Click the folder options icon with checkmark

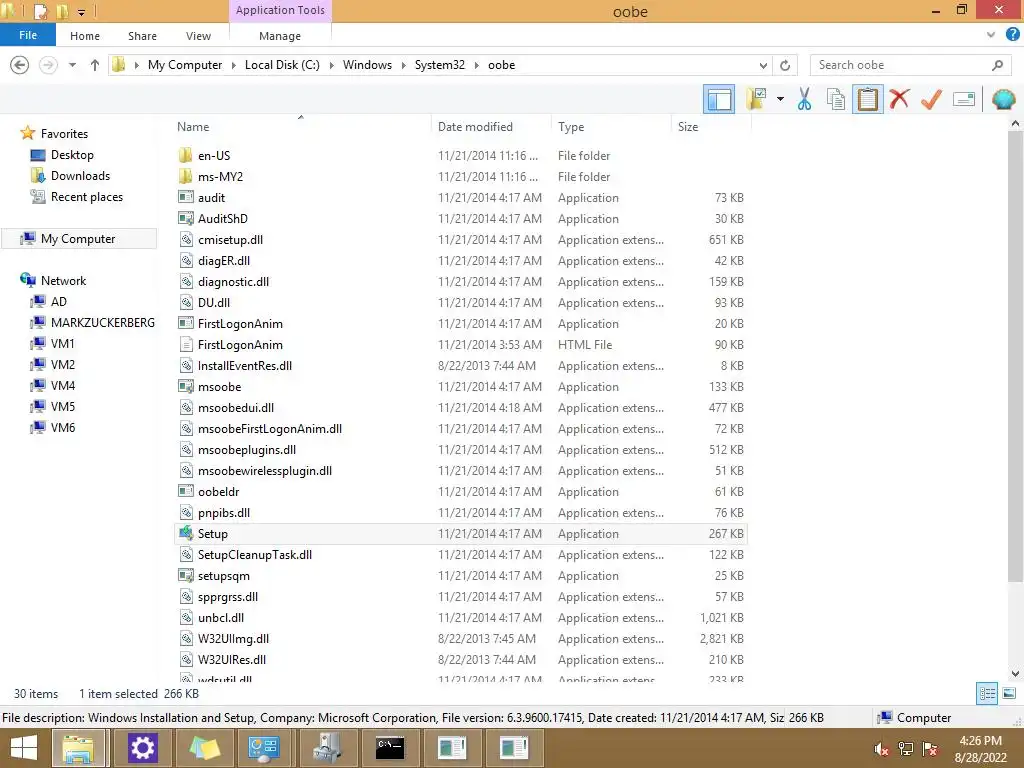coord(756,99)
